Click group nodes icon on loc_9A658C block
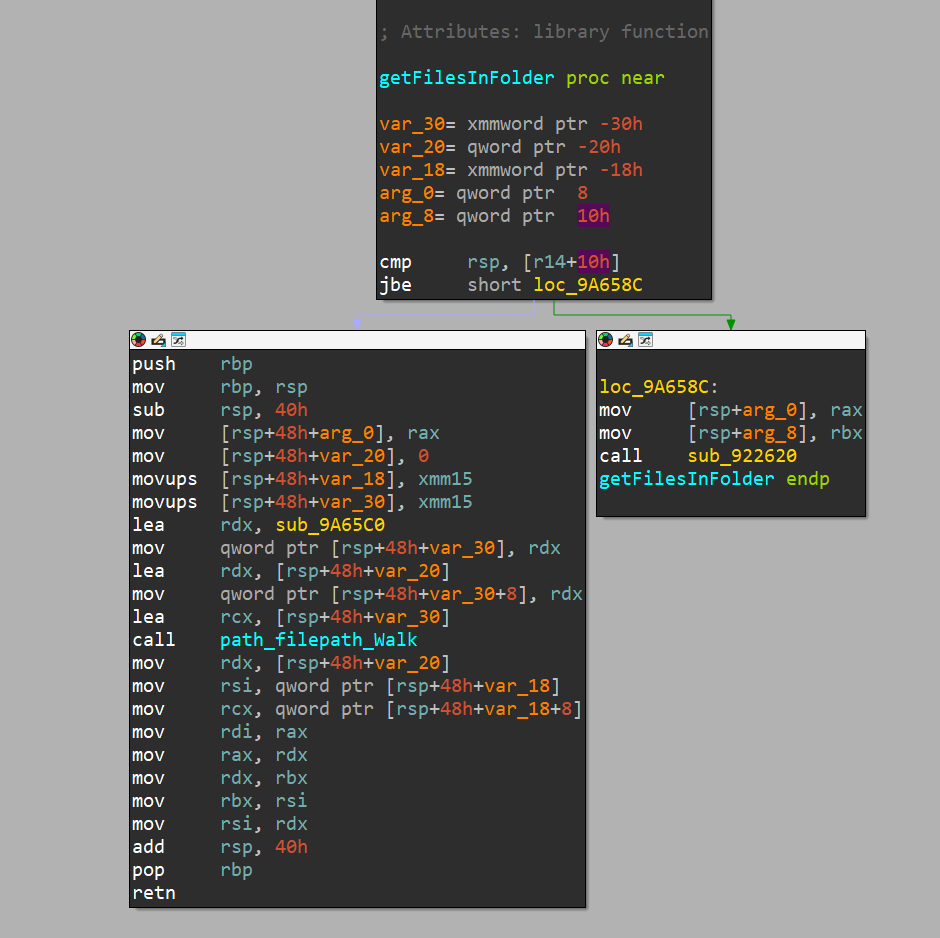 (646, 340)
